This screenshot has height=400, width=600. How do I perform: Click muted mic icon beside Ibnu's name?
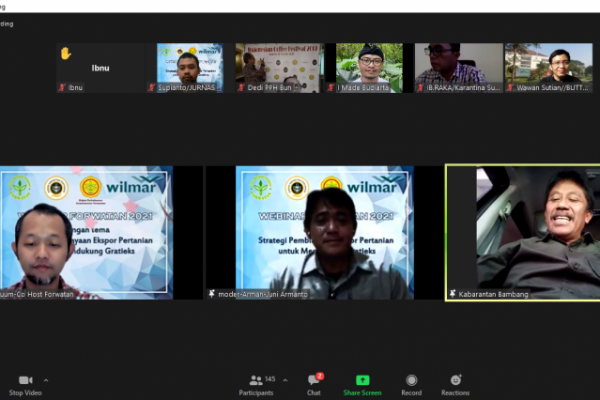[62, 88]
